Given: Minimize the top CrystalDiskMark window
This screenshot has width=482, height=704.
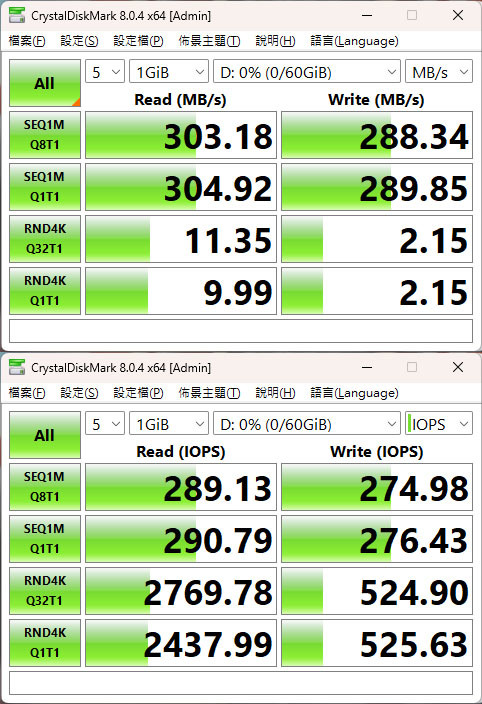Looking at the screenshot, I should click(x=367, y=15).
